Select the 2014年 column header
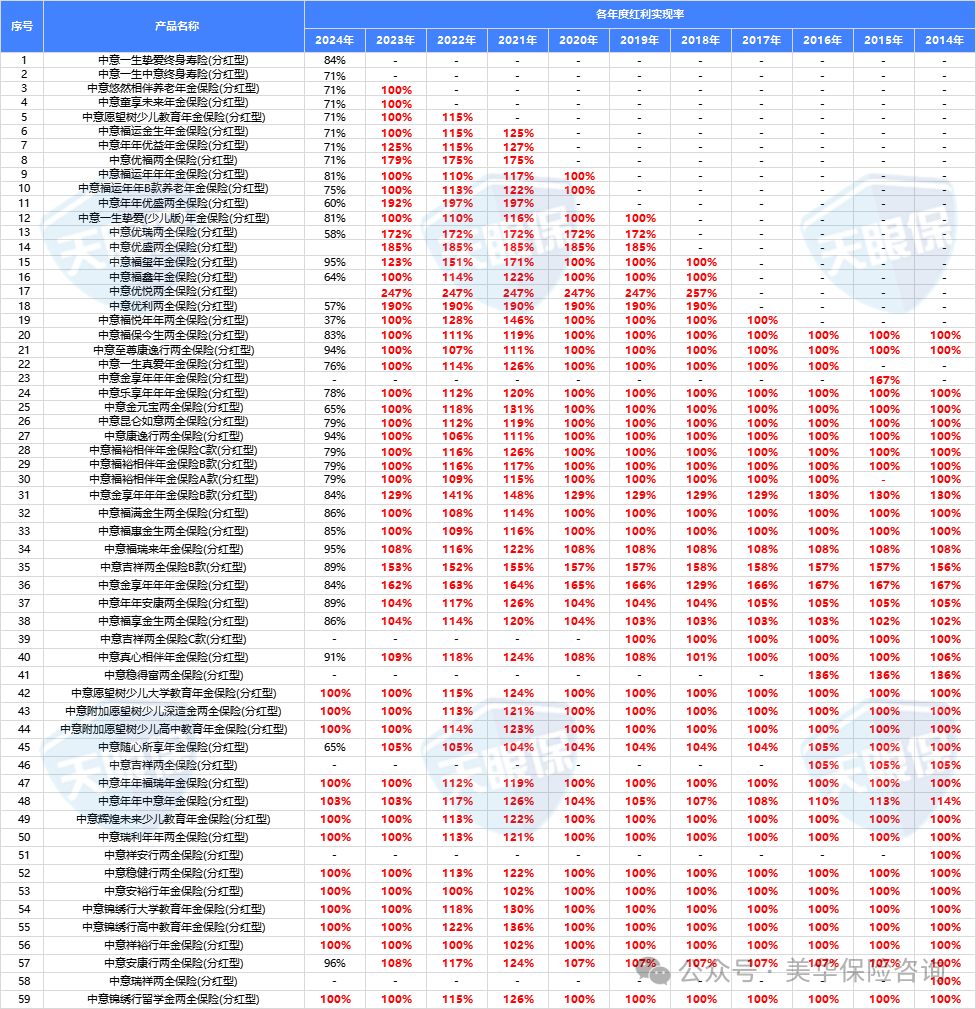Screen dimensions: 976x1009 (x=944, y=41)
